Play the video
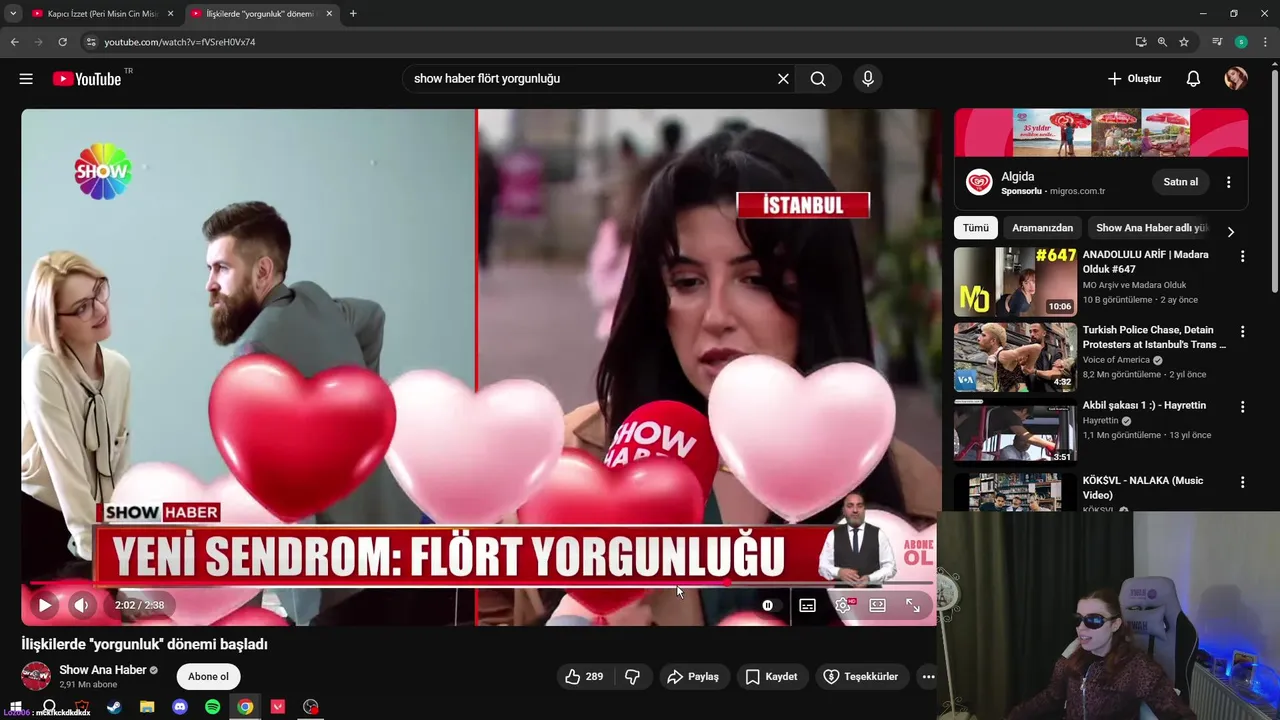Screen dimensions: 1280x720 point(45,605)
